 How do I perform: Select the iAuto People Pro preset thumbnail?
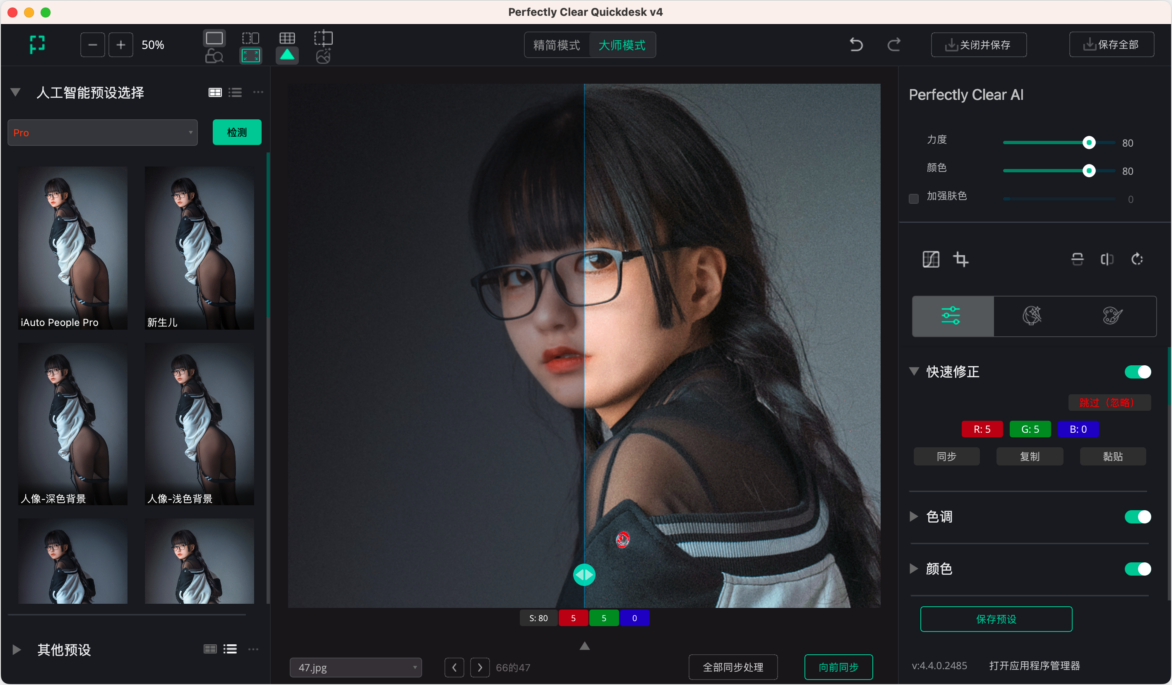coord(73,248)
